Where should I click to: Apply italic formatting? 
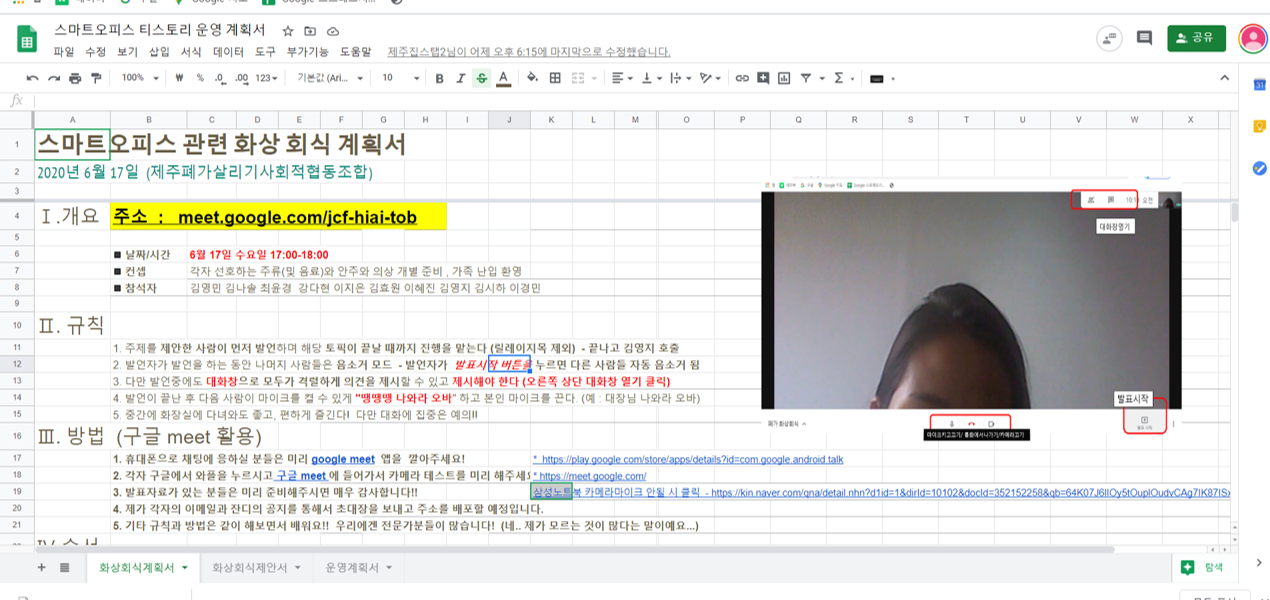coord(460,78)
